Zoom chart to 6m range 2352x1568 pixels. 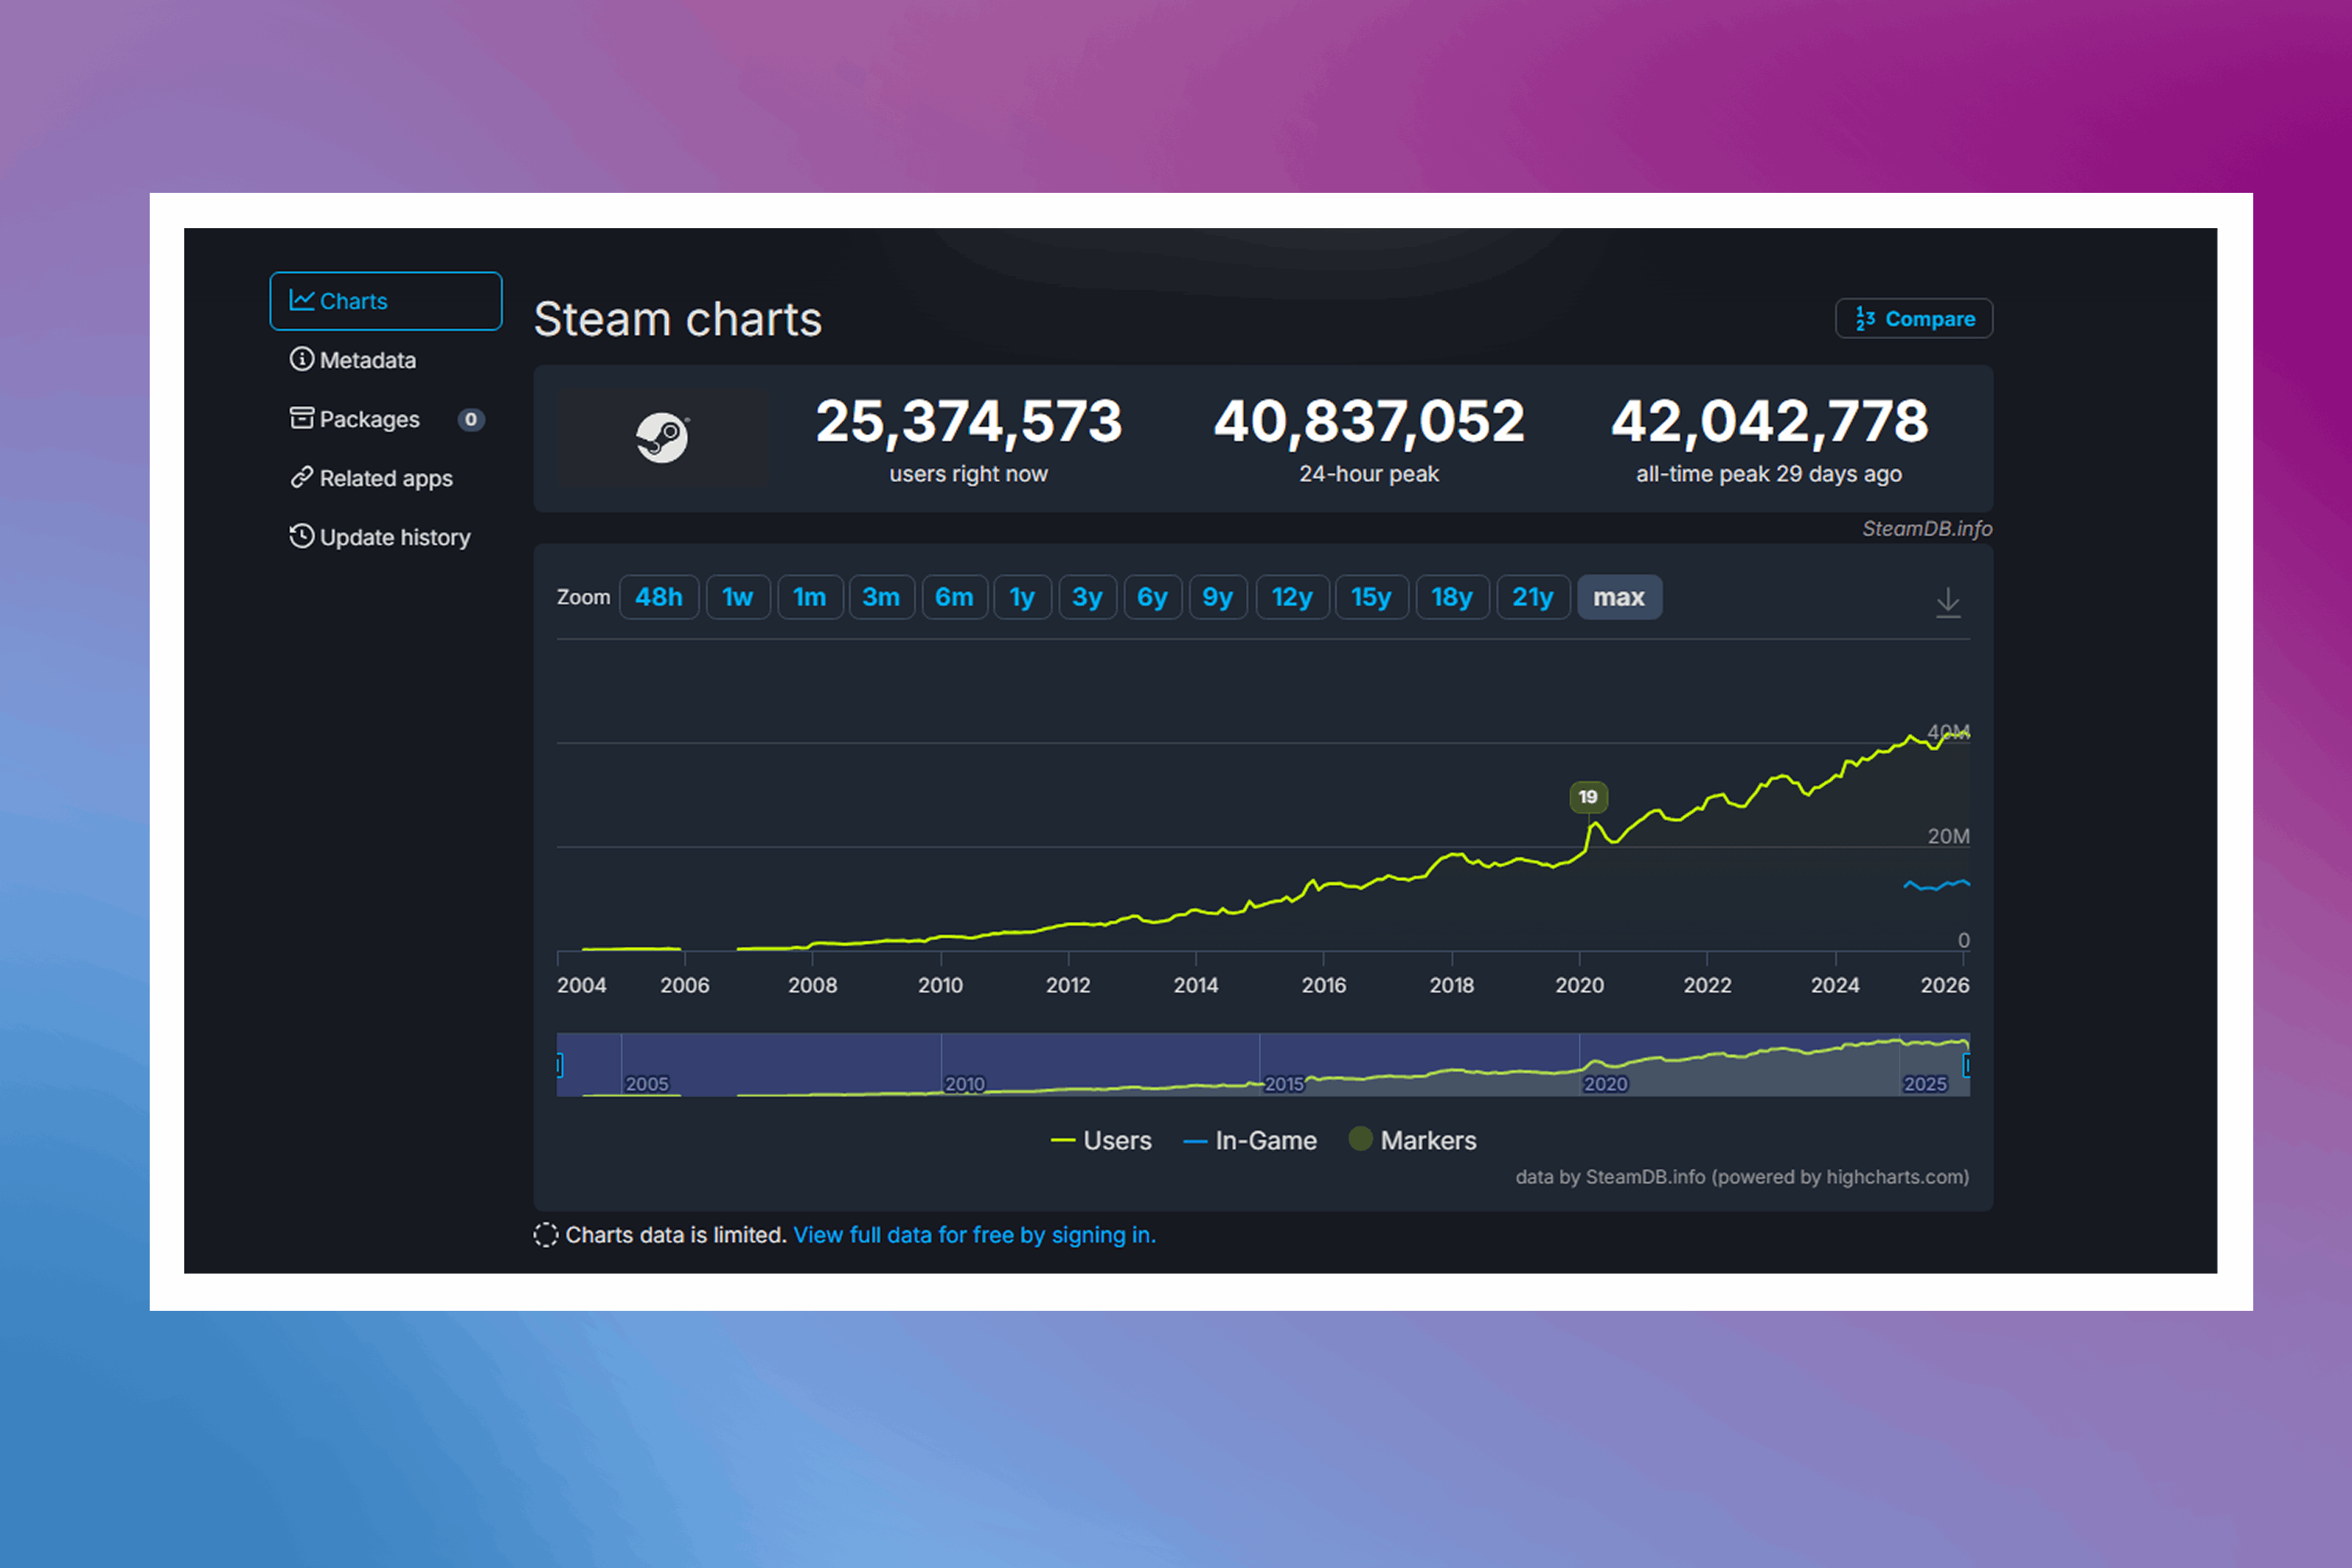(x=953, y=597)
